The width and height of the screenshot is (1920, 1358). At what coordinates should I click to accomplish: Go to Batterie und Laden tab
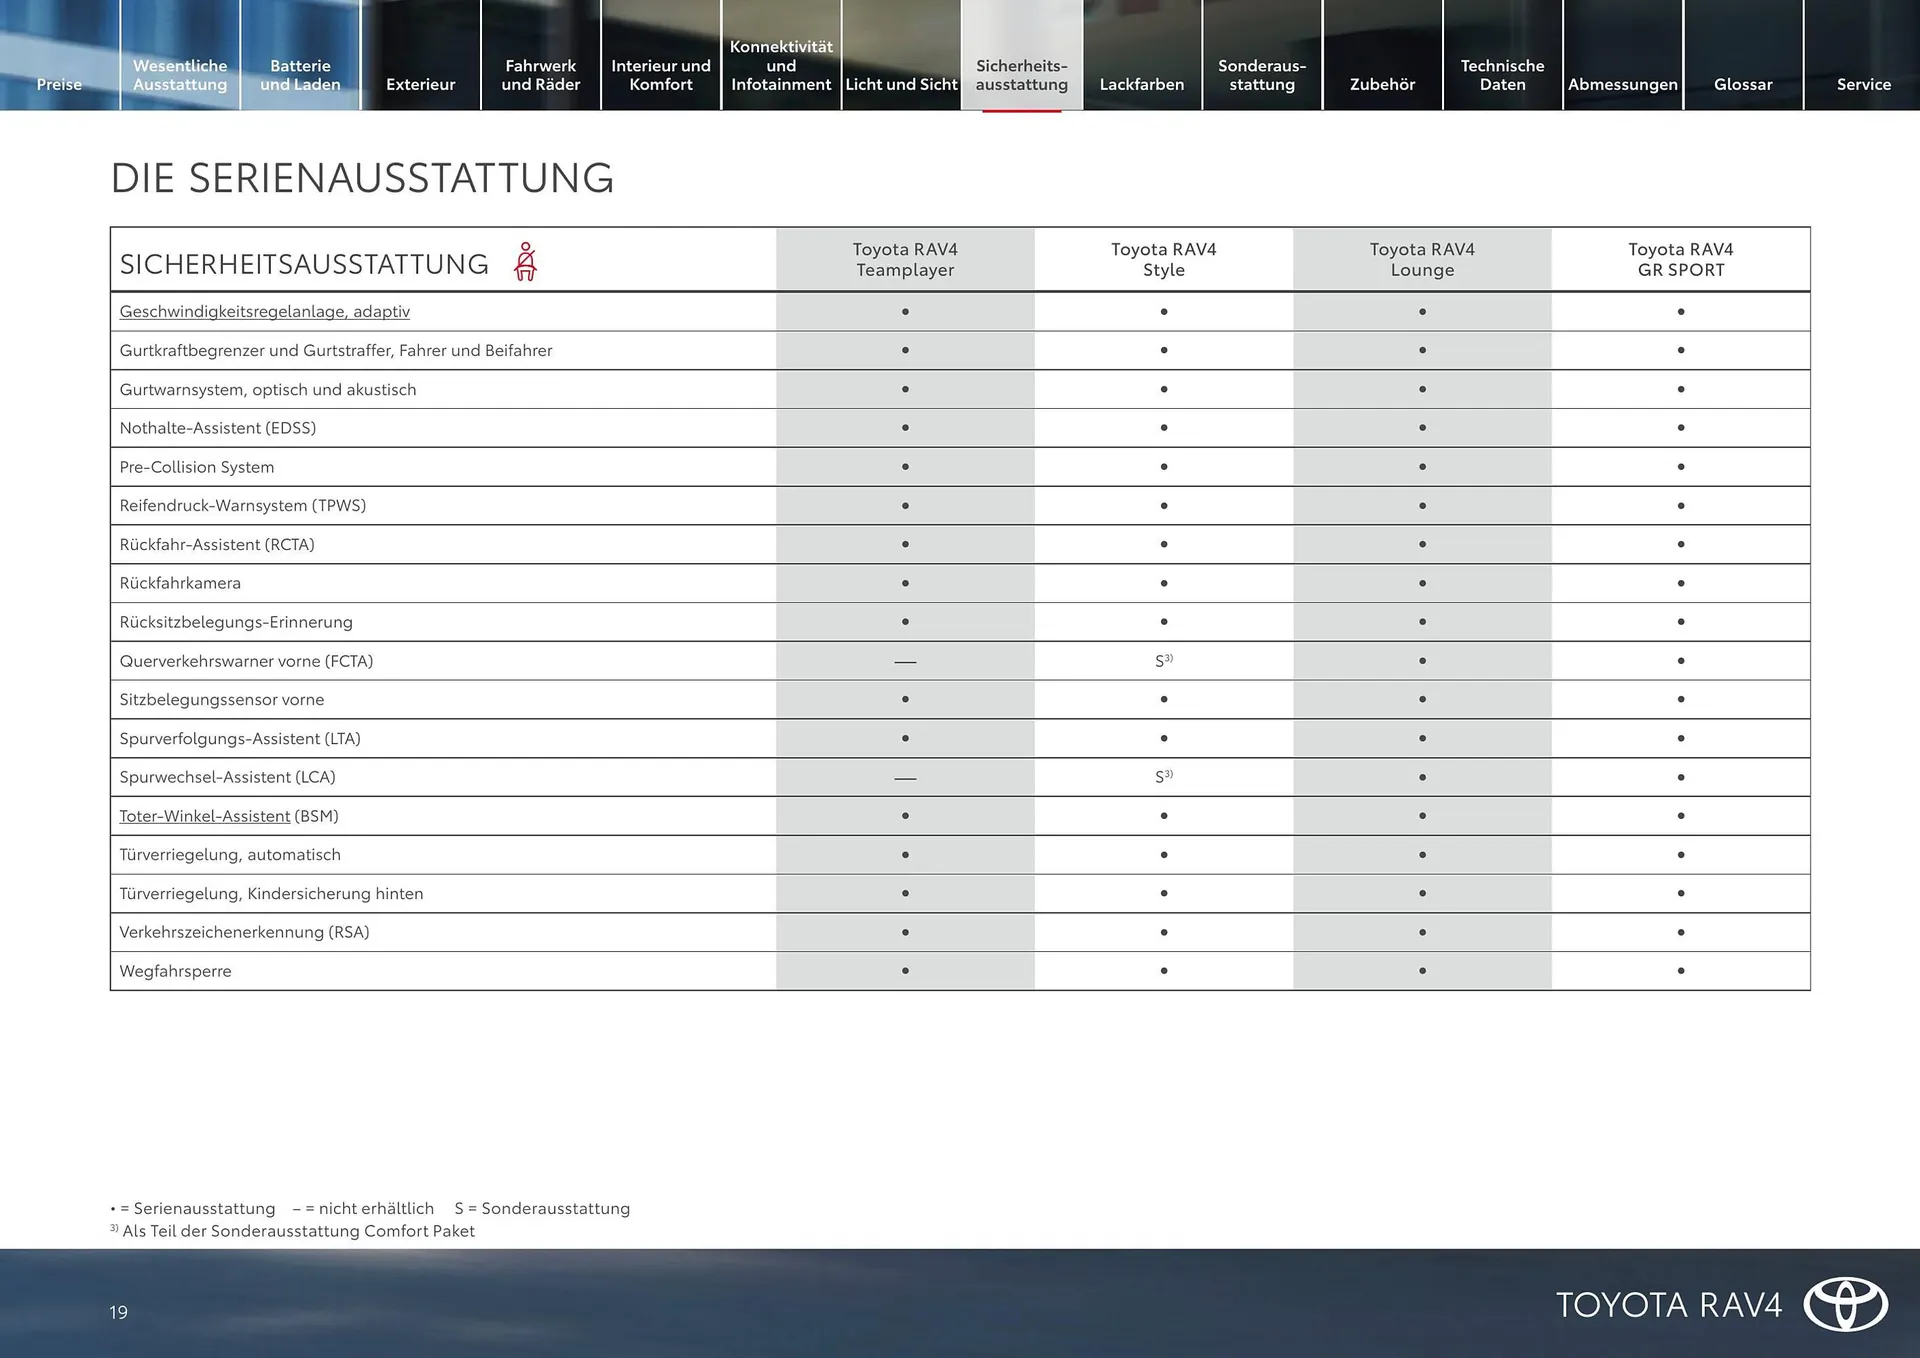point(300,75)
